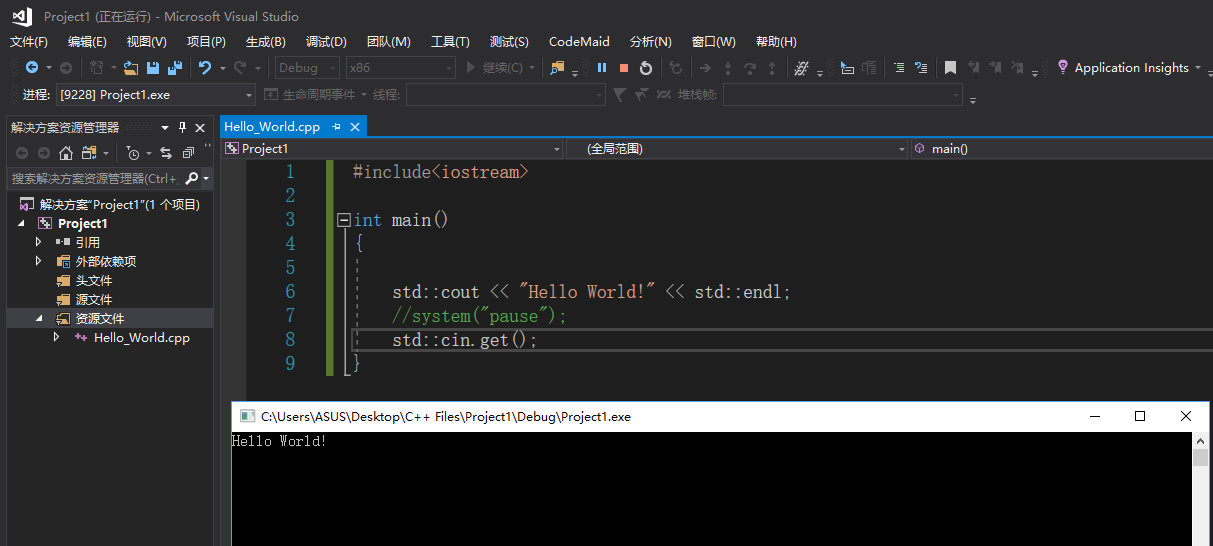Click the Hello World! console output text
Viewport: 1213px width, 546px height.
[279, 441]
